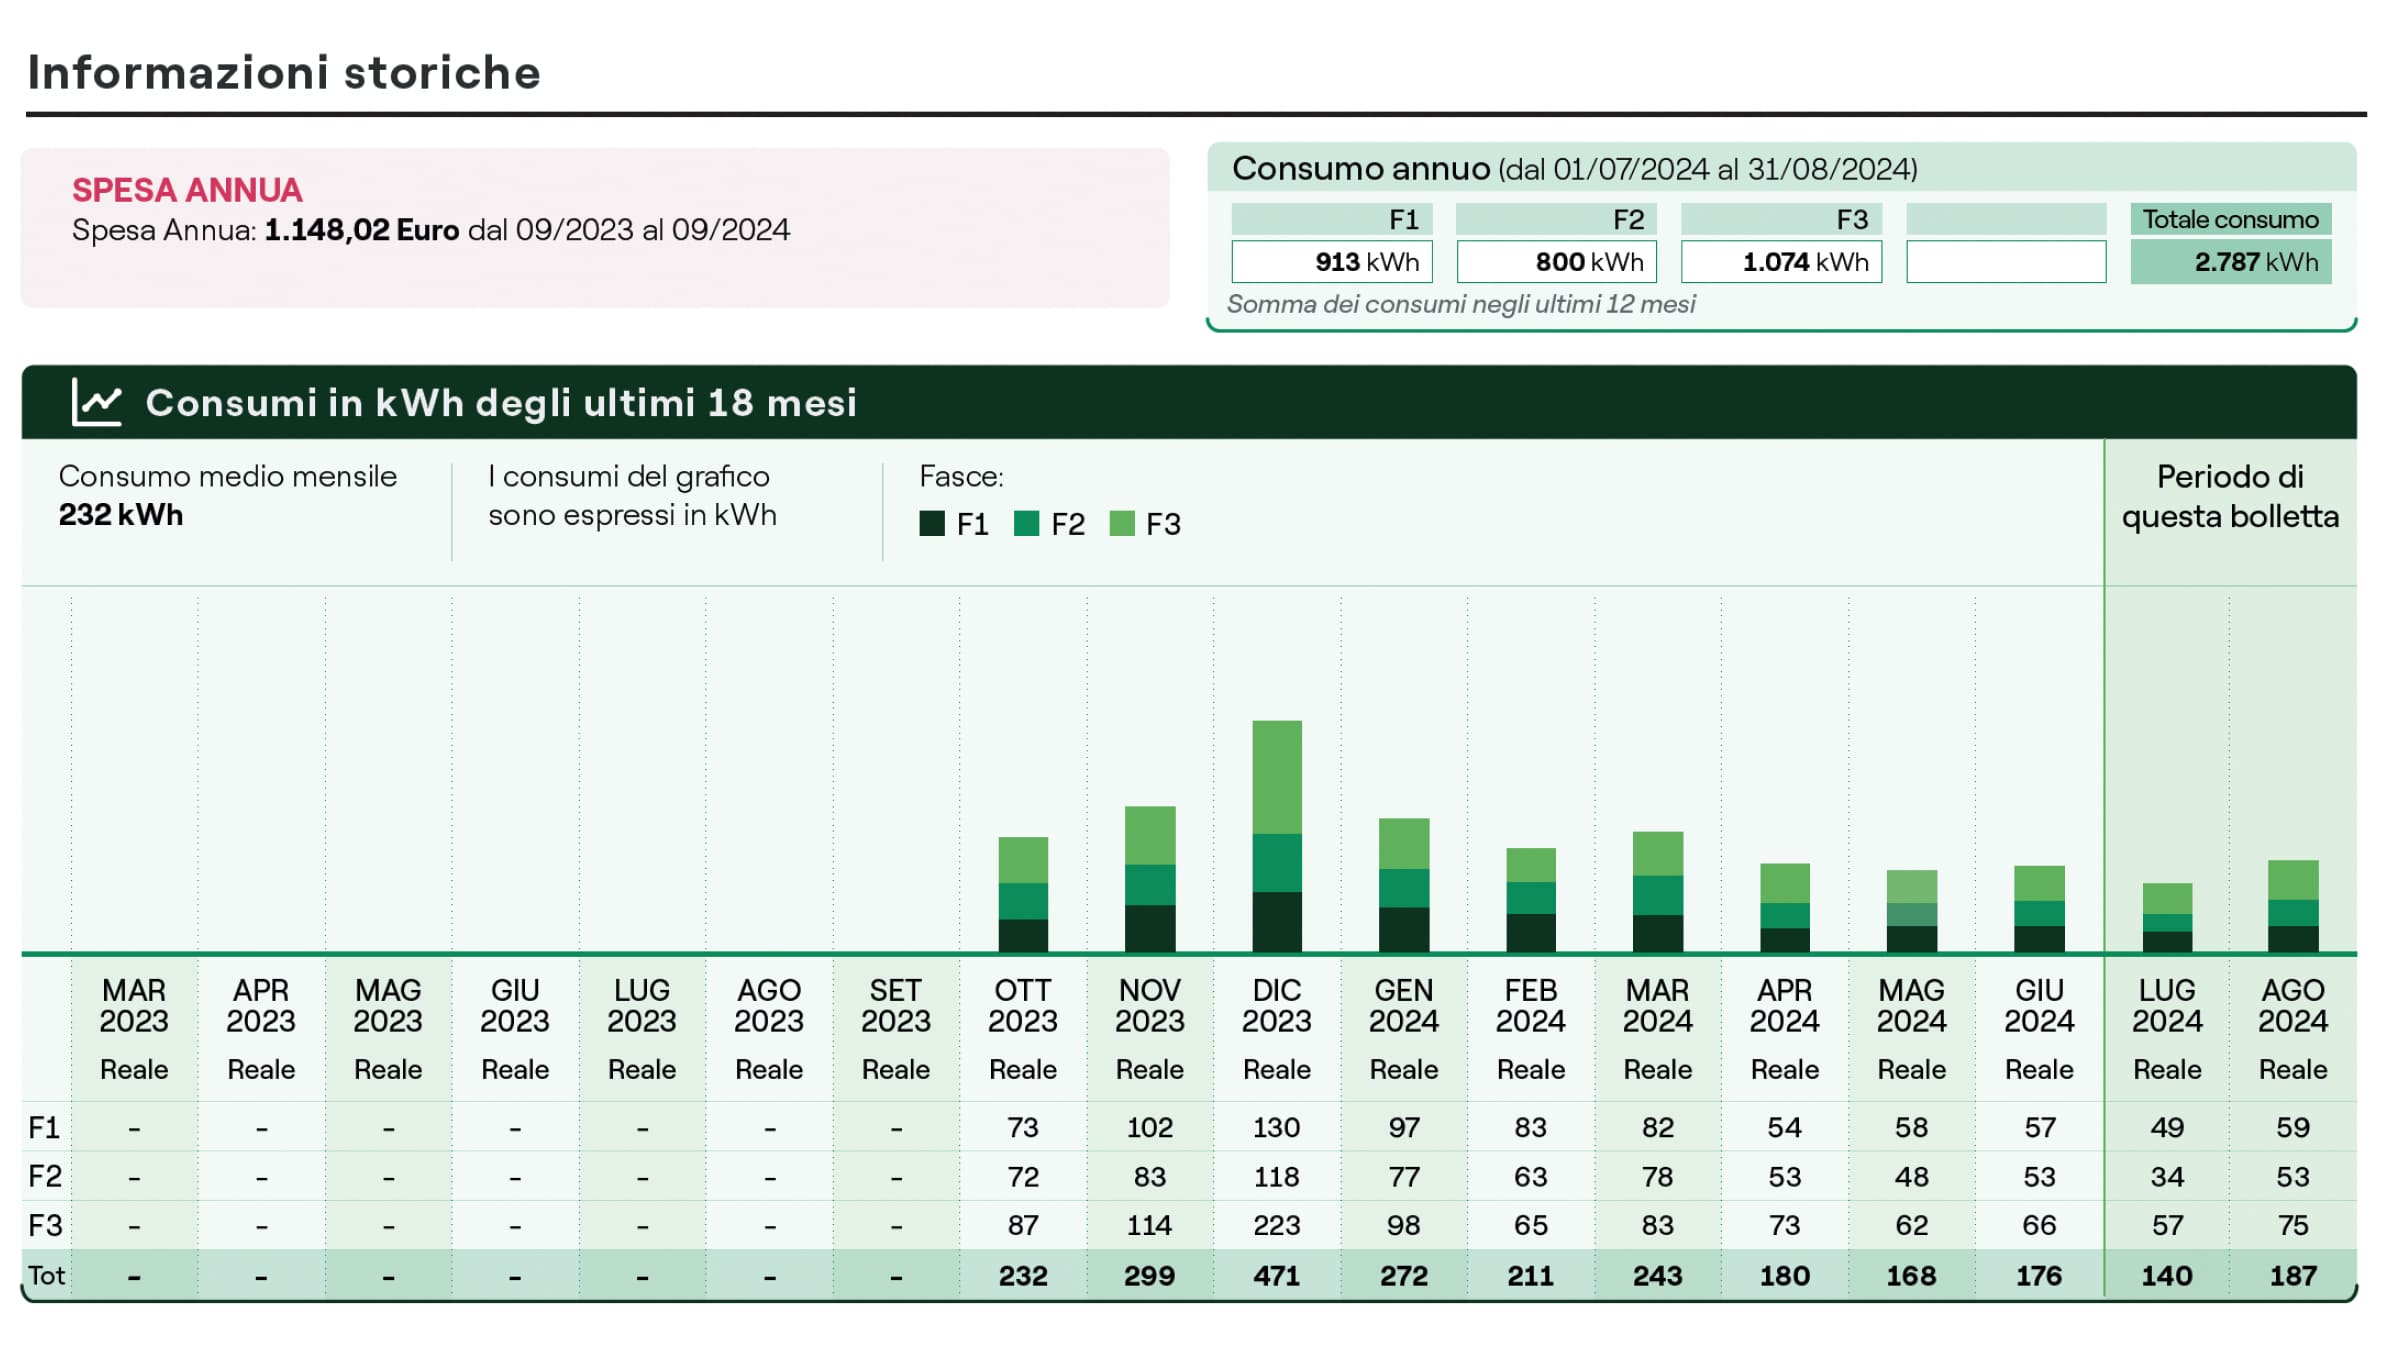
Task: Click the Tot row label
Action: [x=46, y=1276]
